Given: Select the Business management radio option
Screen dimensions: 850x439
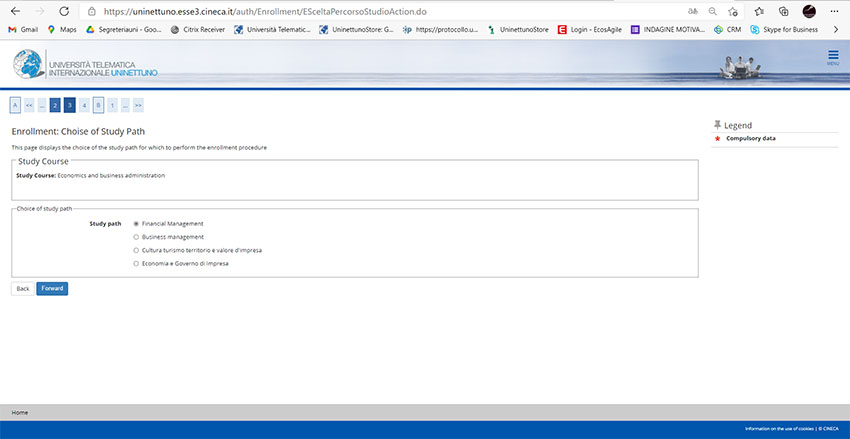Looking at the screenshot, I should [x=136, y=237].
